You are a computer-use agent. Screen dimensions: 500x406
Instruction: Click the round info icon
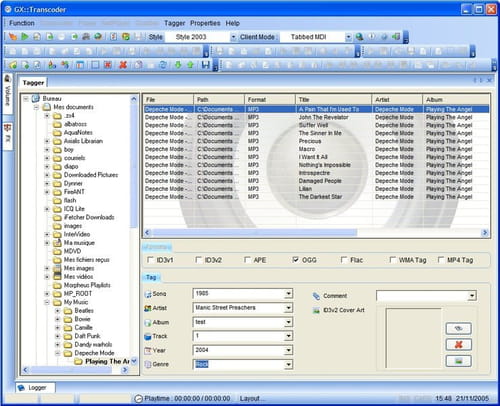point(372,37)
